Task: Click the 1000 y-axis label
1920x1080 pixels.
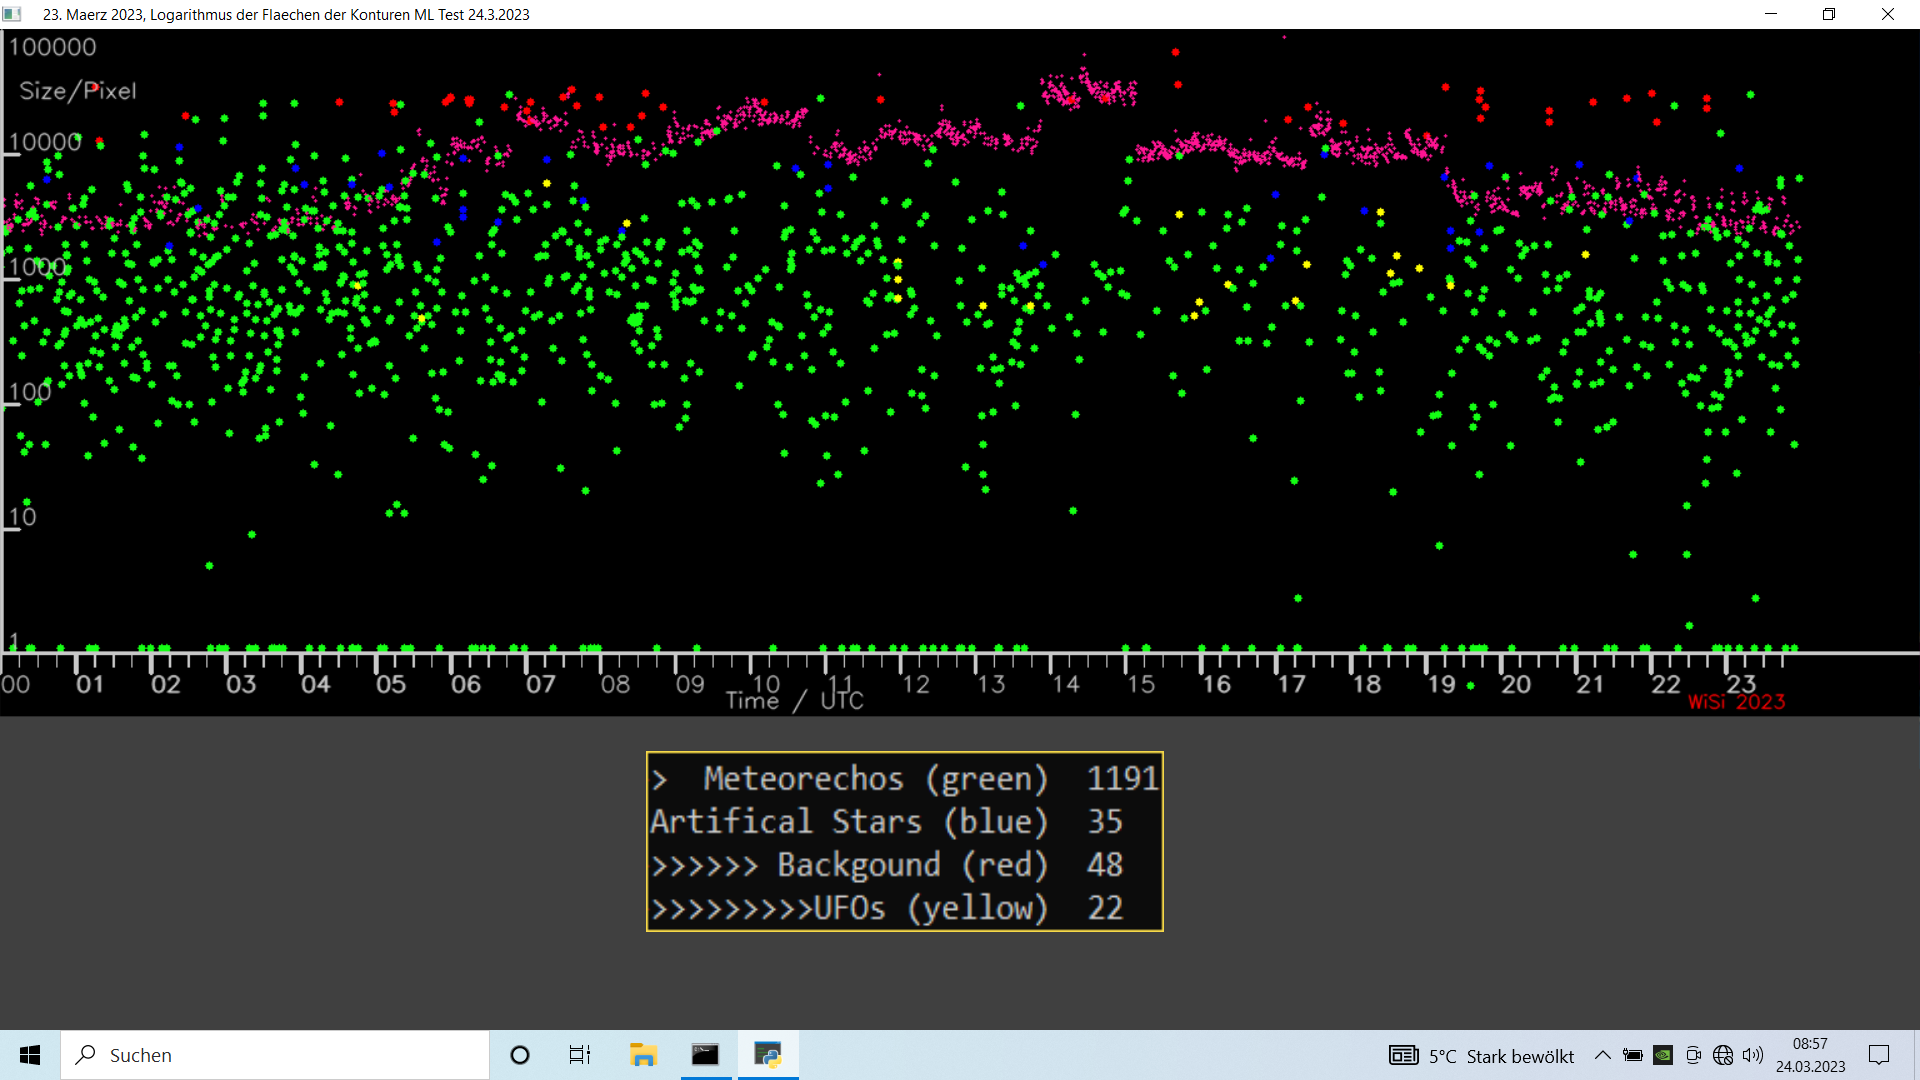Action: (38, 267)
